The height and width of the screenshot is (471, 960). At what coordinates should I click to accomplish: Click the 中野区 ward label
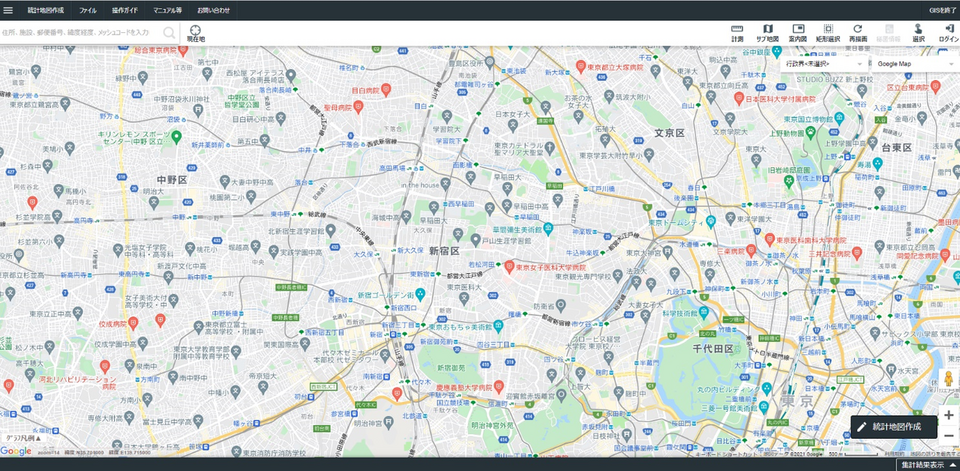(x=171, y=180)
